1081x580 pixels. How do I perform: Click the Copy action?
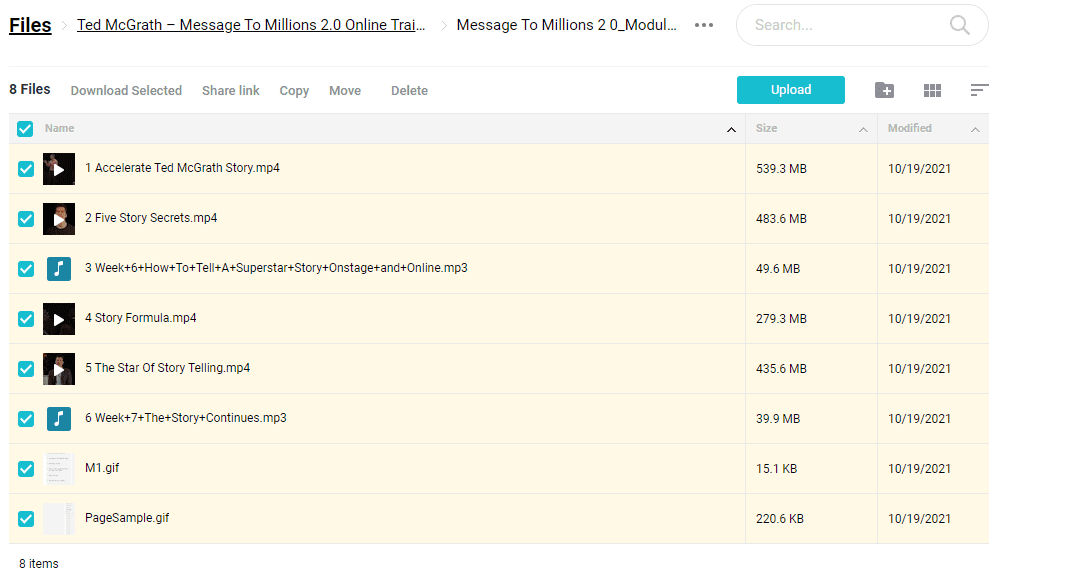point(294,91)
